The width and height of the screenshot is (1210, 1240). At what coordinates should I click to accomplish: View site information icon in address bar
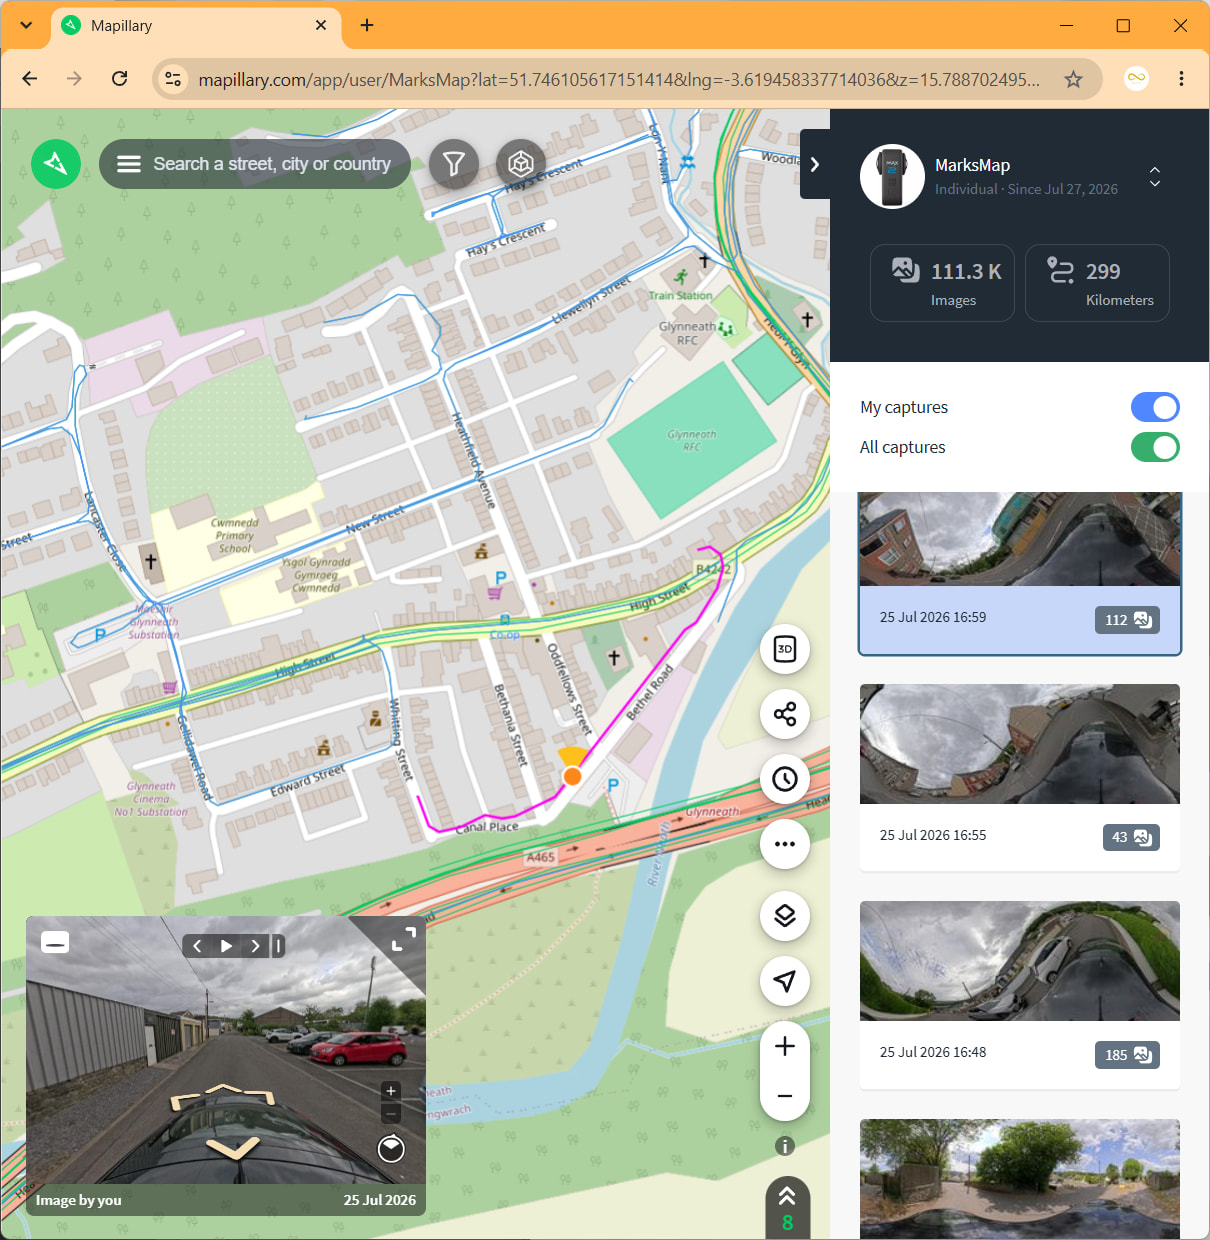coord(173,79)
